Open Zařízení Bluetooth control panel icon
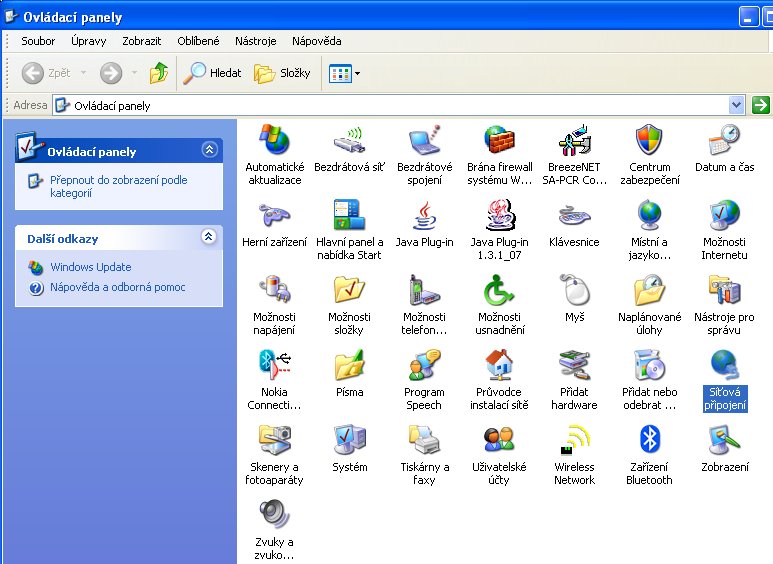Screen dimensions: 773x564 (649, 440)
